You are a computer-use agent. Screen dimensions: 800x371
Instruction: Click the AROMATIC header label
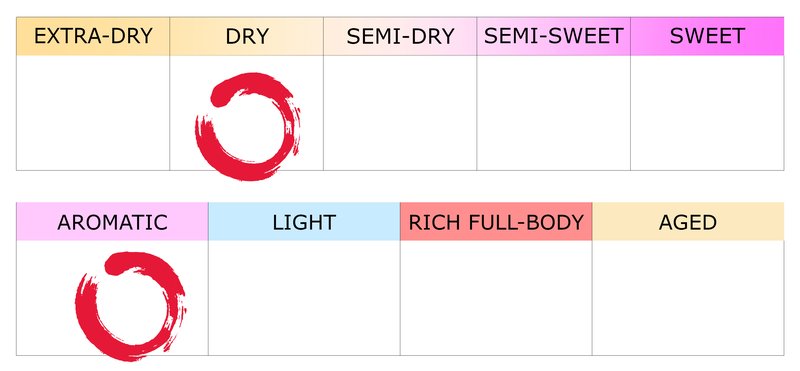coord(112,221)
